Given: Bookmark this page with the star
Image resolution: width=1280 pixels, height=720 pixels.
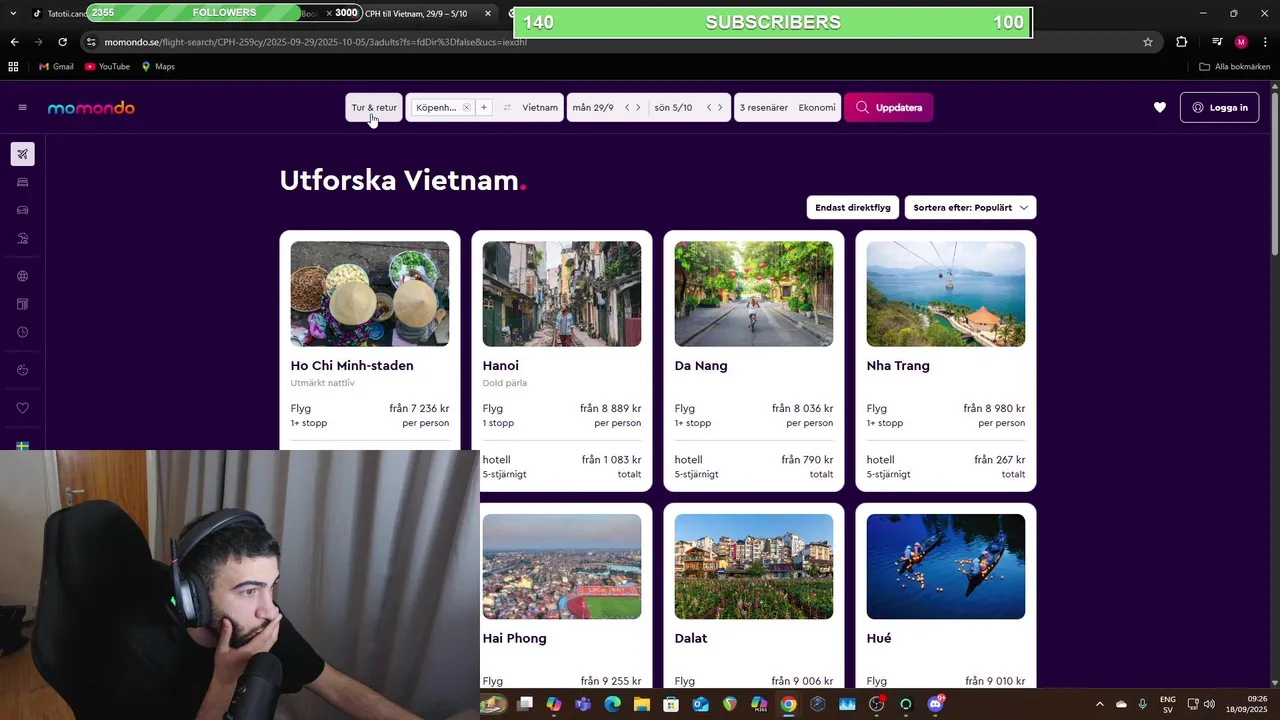Looking at the screenshot, I should point(1148,42).
